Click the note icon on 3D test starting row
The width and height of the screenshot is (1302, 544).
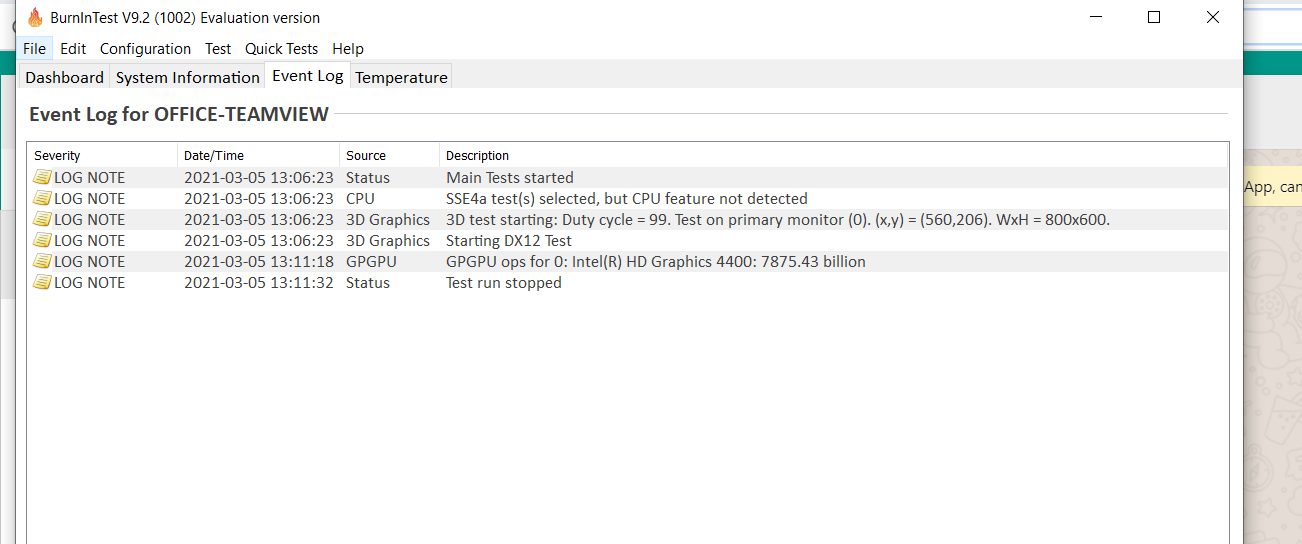click(x=42, y=219)
